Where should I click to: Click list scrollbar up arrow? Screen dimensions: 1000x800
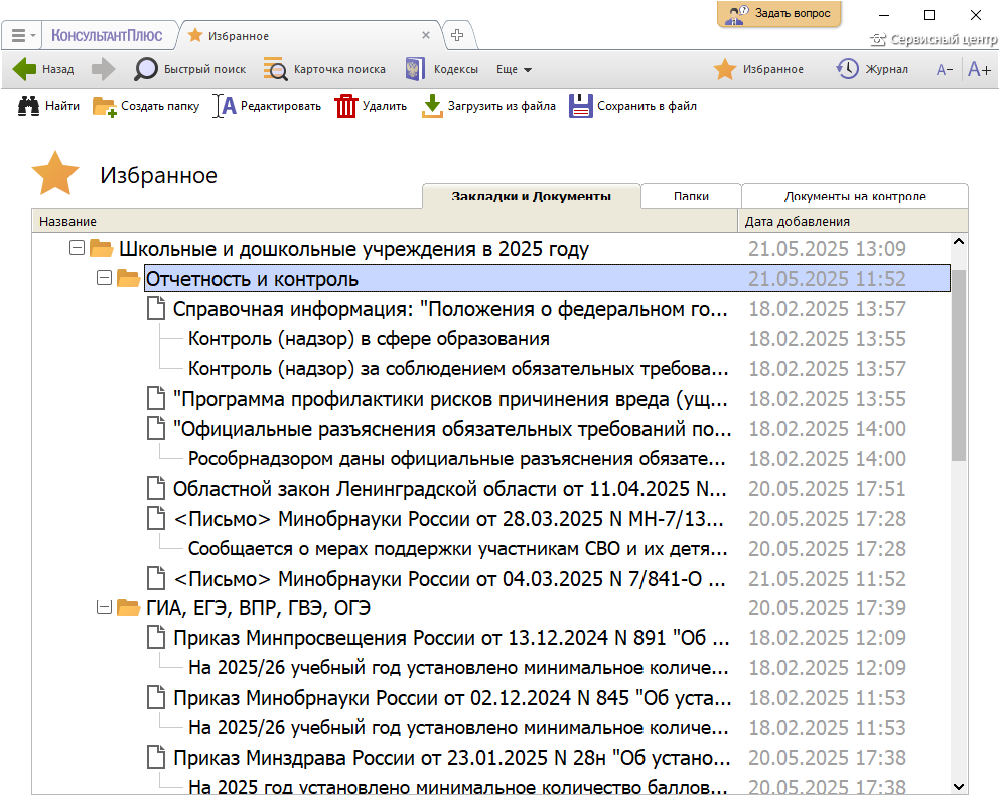[959, 242]
